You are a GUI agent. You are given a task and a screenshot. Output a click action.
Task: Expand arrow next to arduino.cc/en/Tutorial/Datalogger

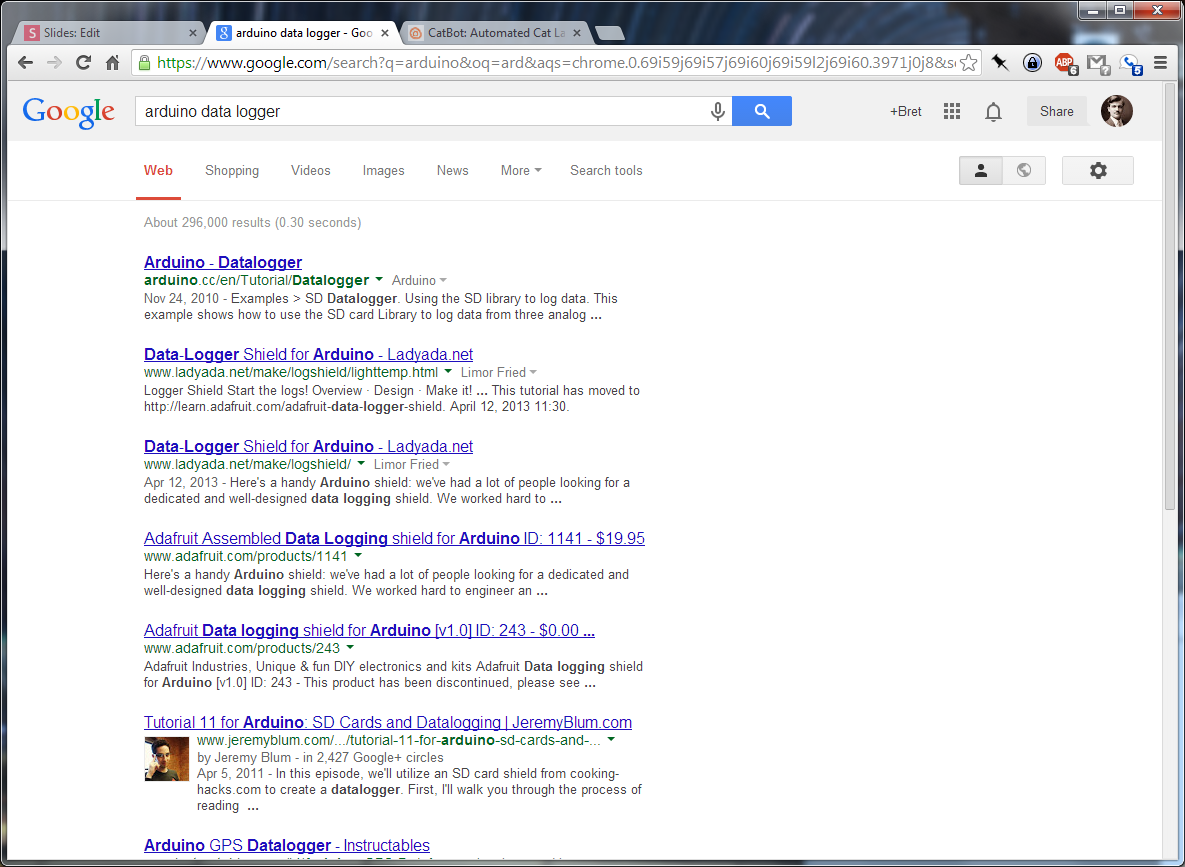point(379,280)
